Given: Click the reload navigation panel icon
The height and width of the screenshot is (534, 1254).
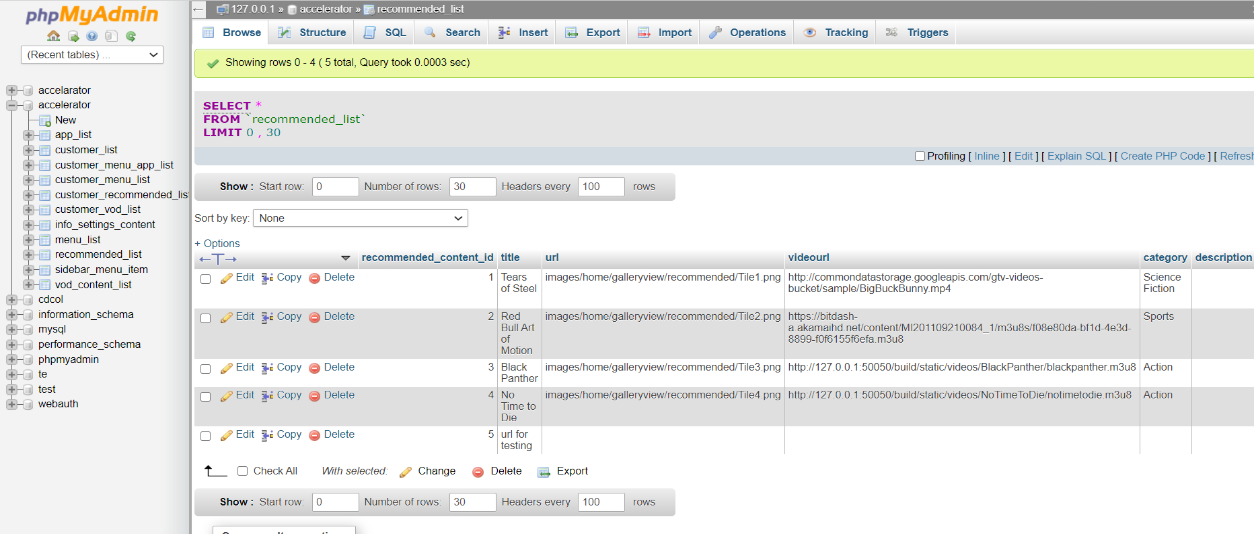Looking at the screenshot, I should (130, 36).
